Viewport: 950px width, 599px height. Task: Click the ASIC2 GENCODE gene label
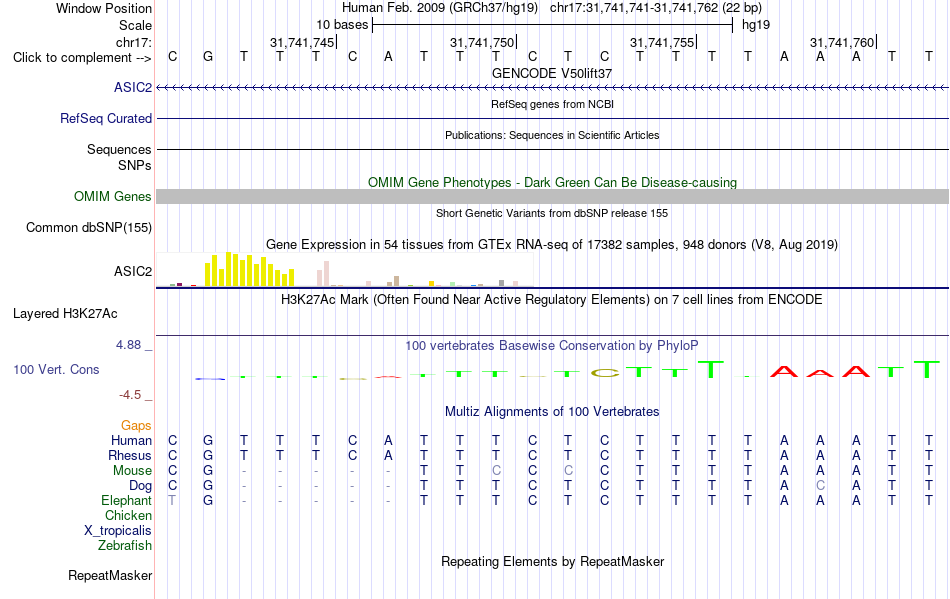click(x=133, y=87)
